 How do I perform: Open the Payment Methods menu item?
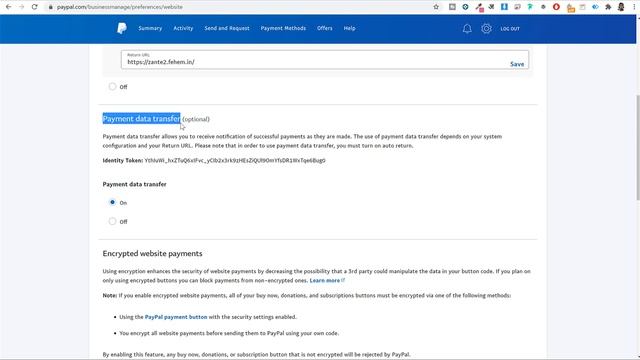click(283, 28)
